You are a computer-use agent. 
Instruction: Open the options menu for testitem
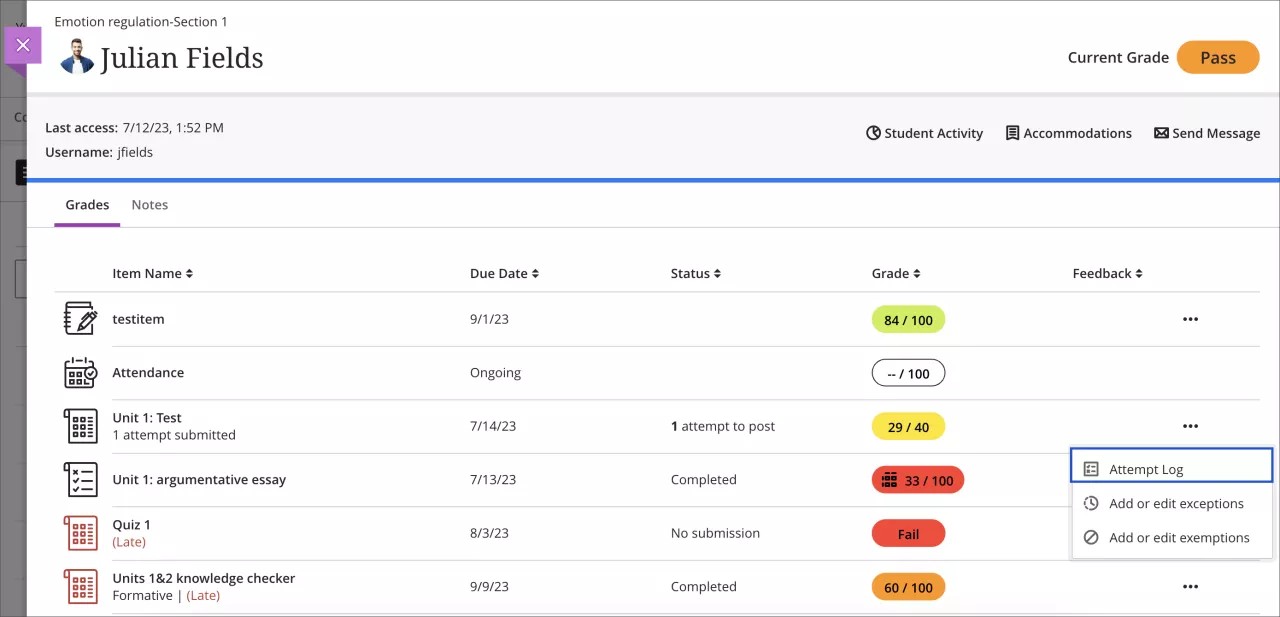pos(1190,318)
